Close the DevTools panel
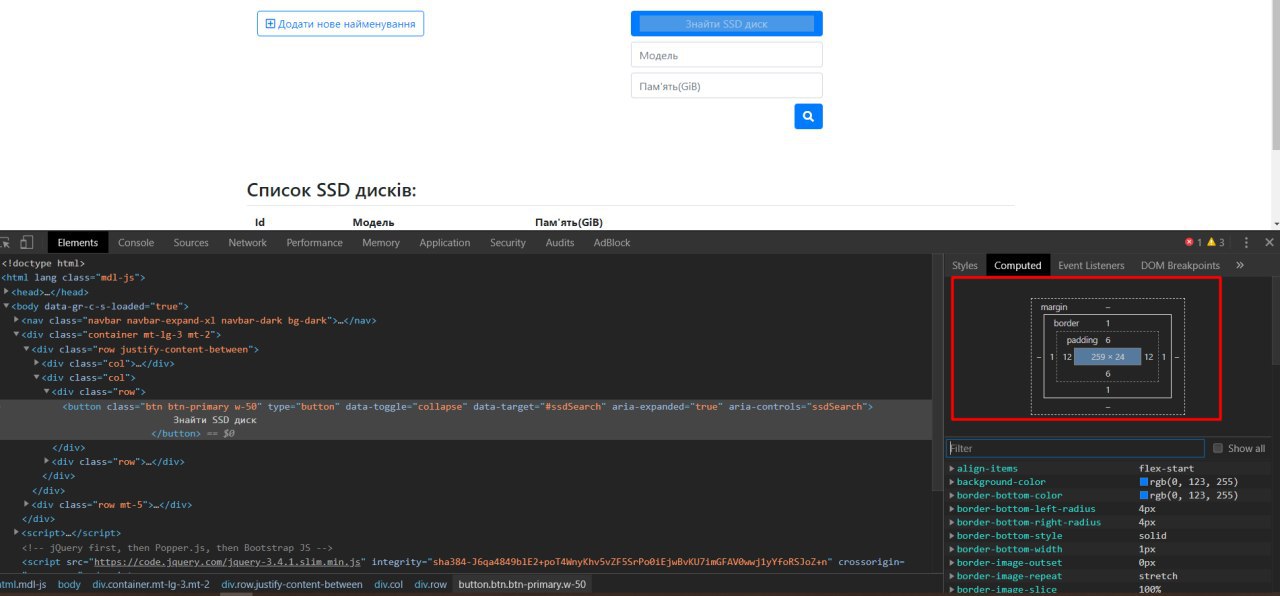 coord(1270,242)
